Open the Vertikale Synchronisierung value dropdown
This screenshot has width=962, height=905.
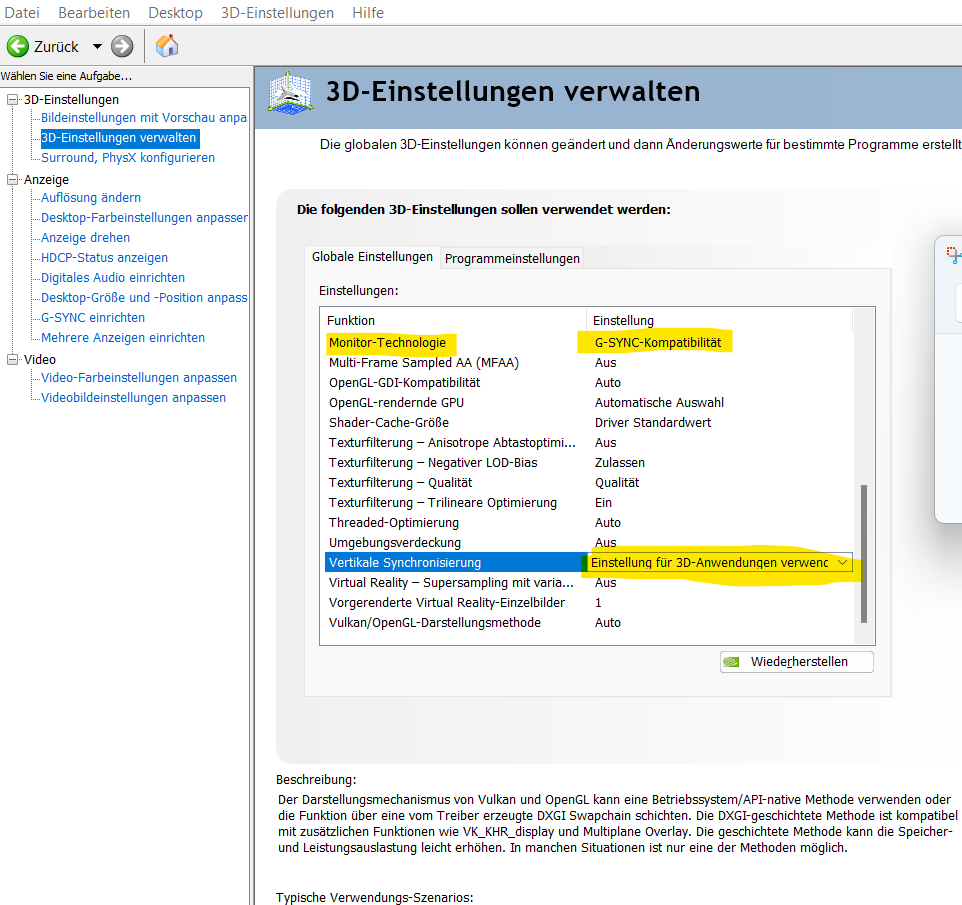(x=842, y=563)
